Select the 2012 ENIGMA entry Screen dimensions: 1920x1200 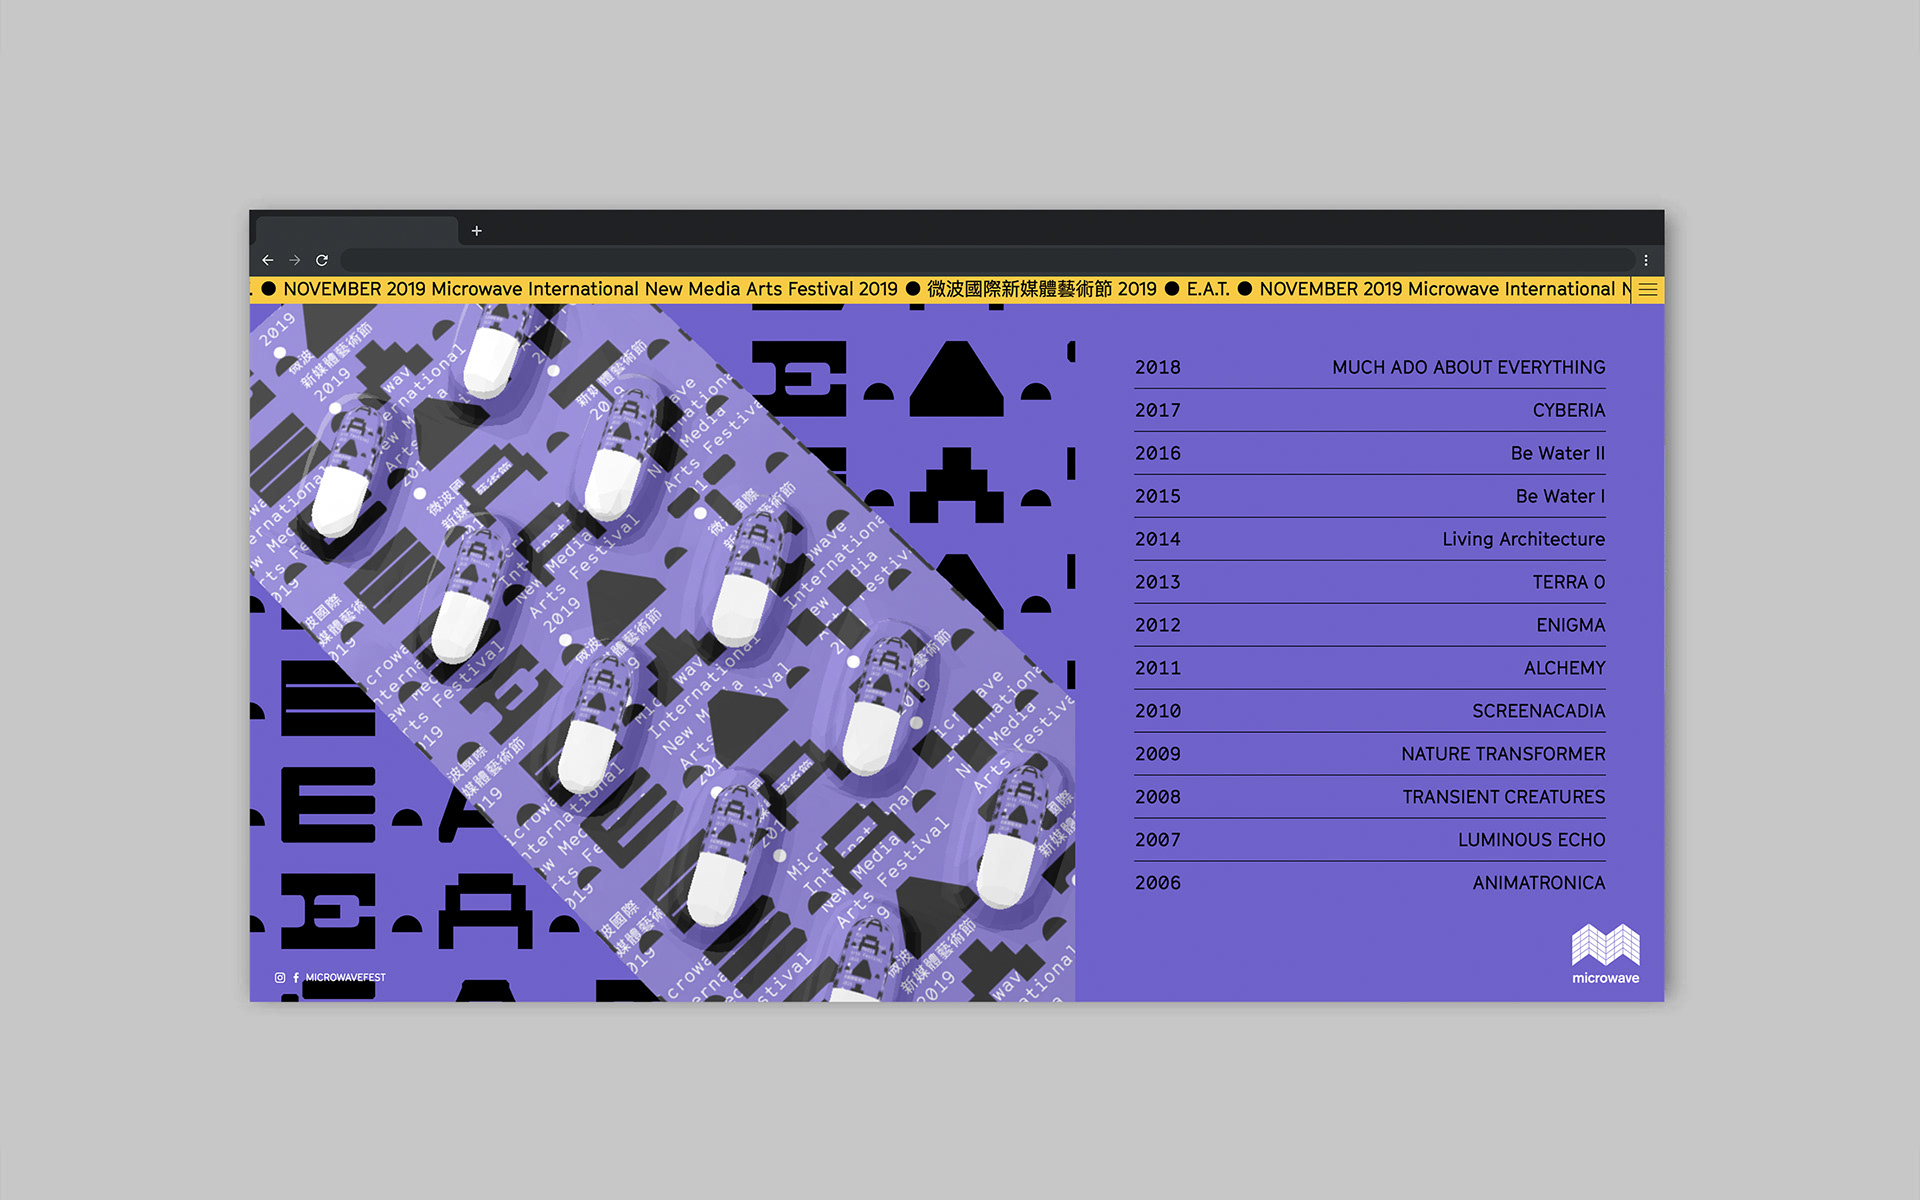point(1570,626)
